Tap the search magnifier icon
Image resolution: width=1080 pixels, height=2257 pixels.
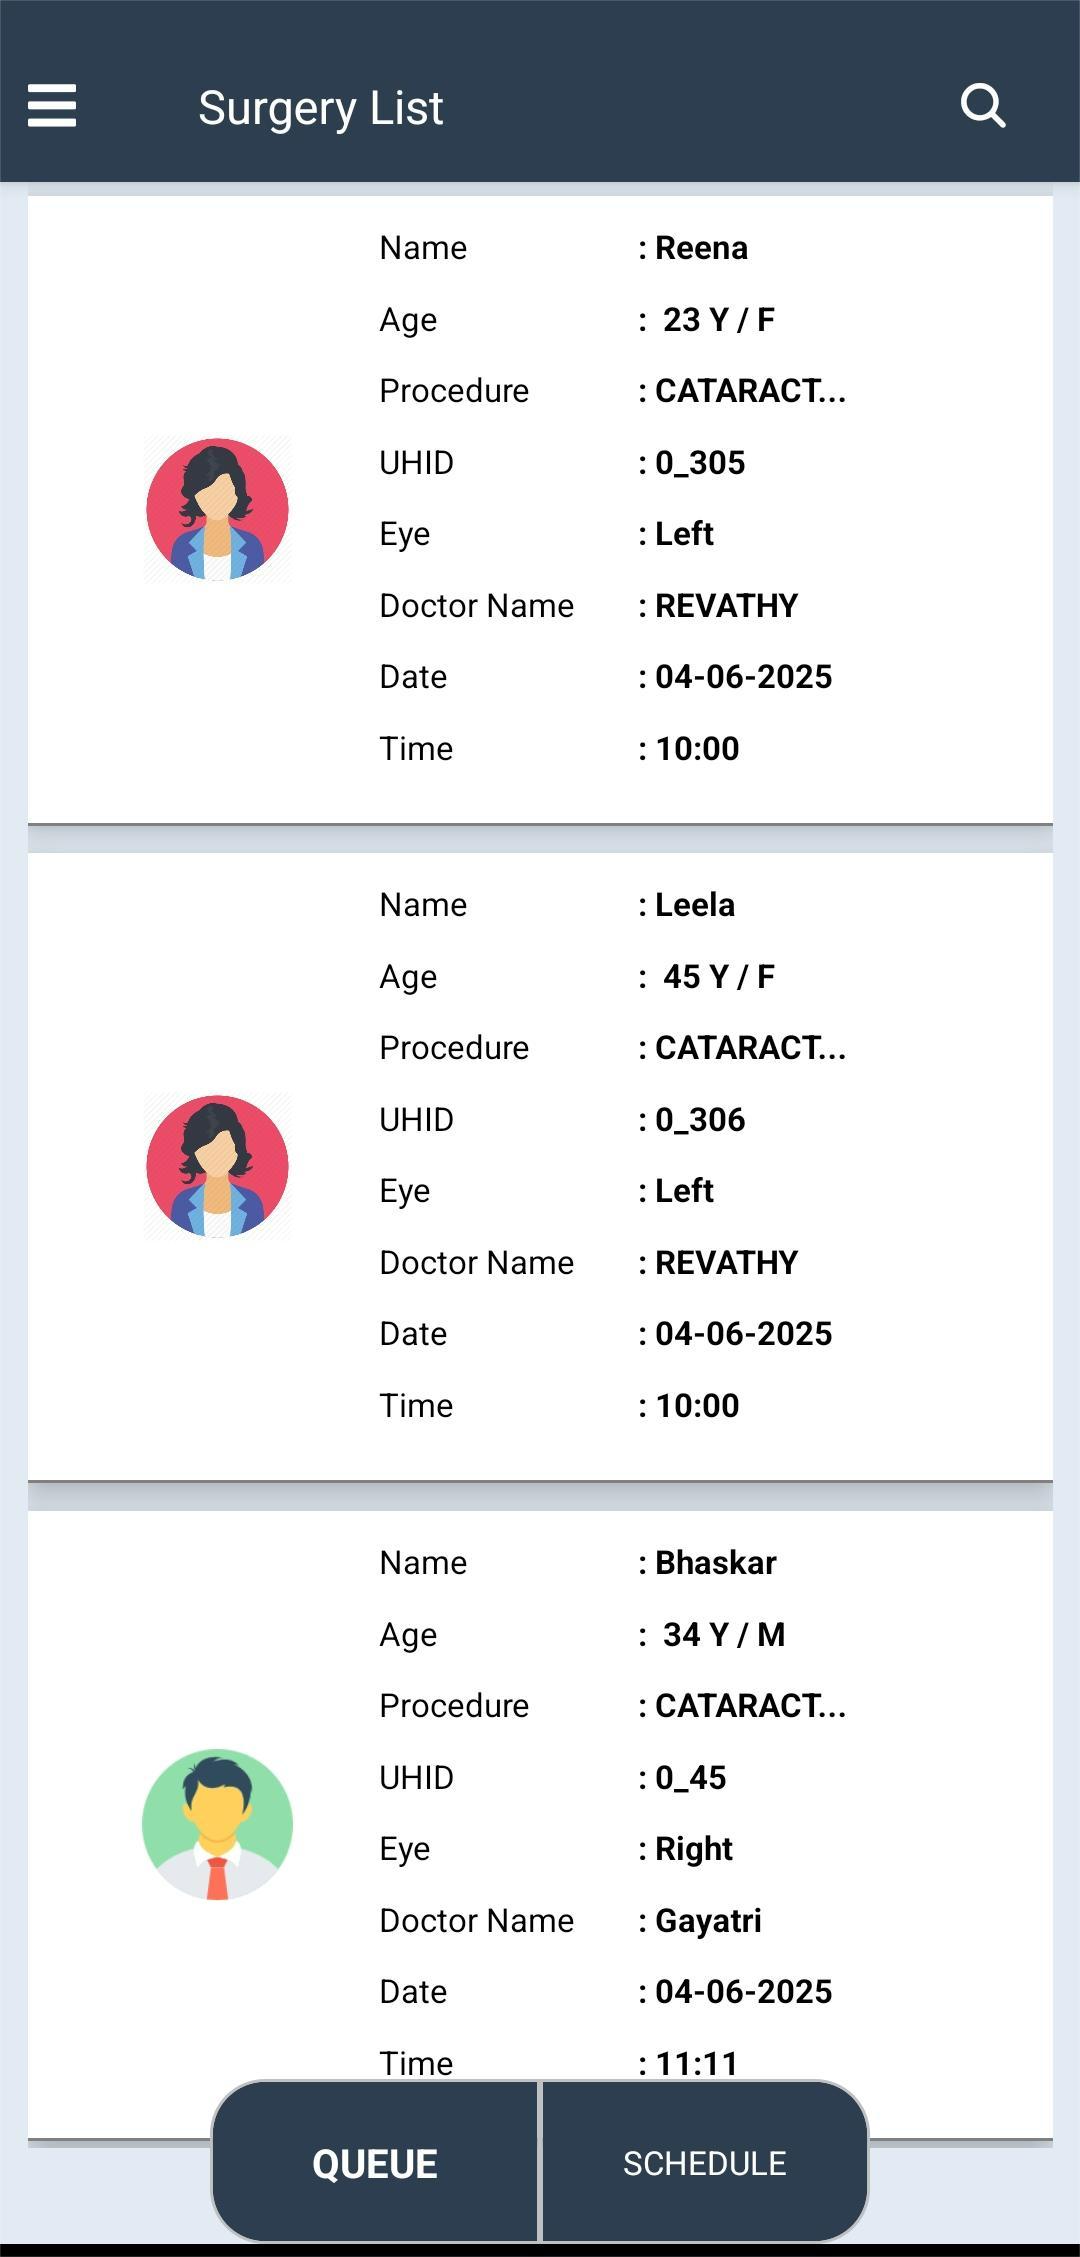[982, 106]
